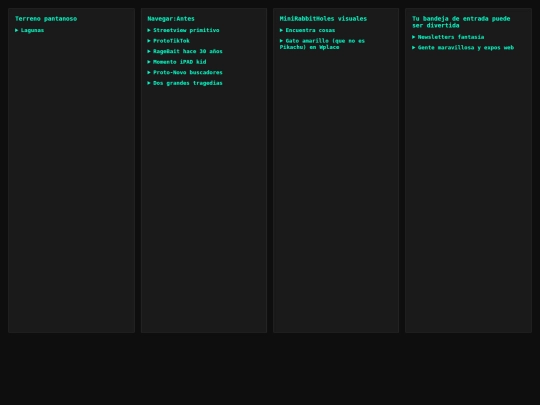The height and width of the screenshot is (405, 540).
Task: Open Newsletters fantasía section
Action: pos(448,37)
